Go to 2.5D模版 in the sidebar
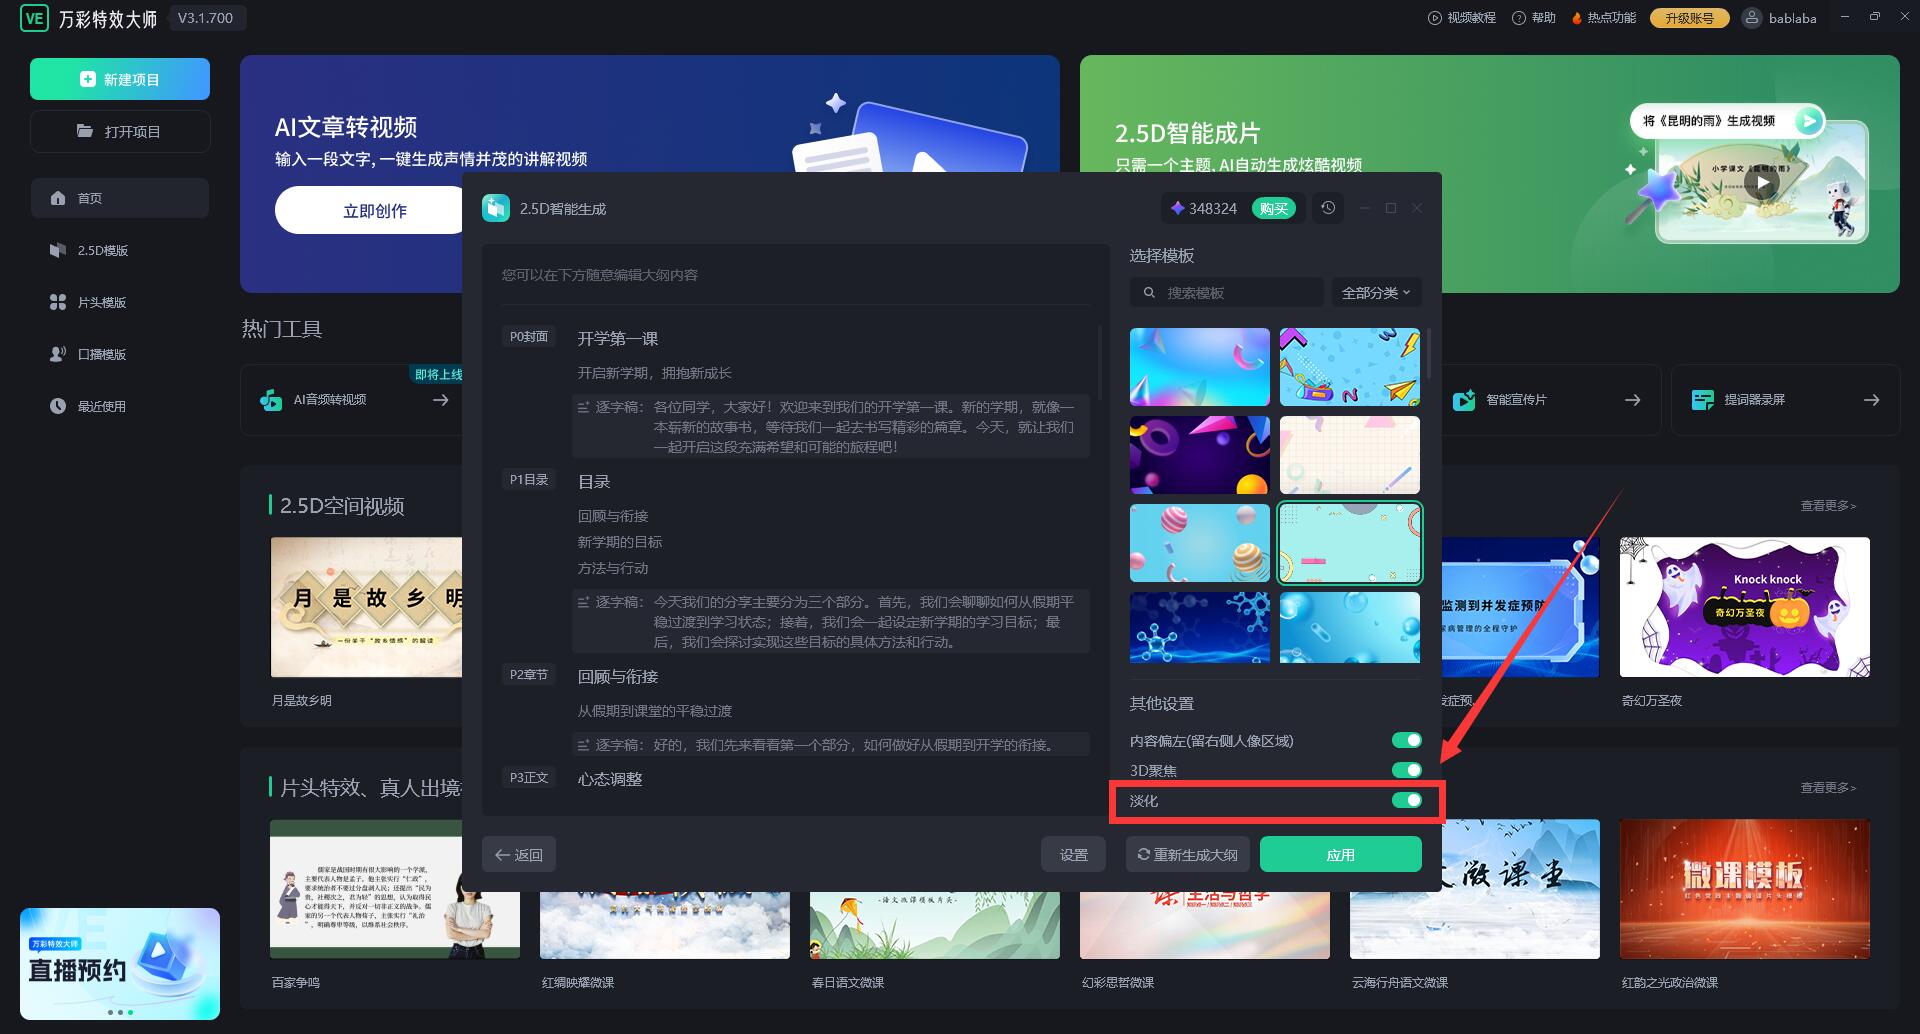This screenshot has width=1920, height=1034. tap(103, 251)
